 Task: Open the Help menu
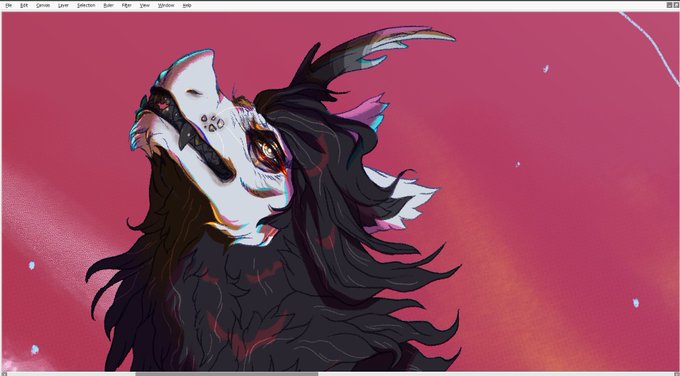pyautogui.click(x=187, y=6)
